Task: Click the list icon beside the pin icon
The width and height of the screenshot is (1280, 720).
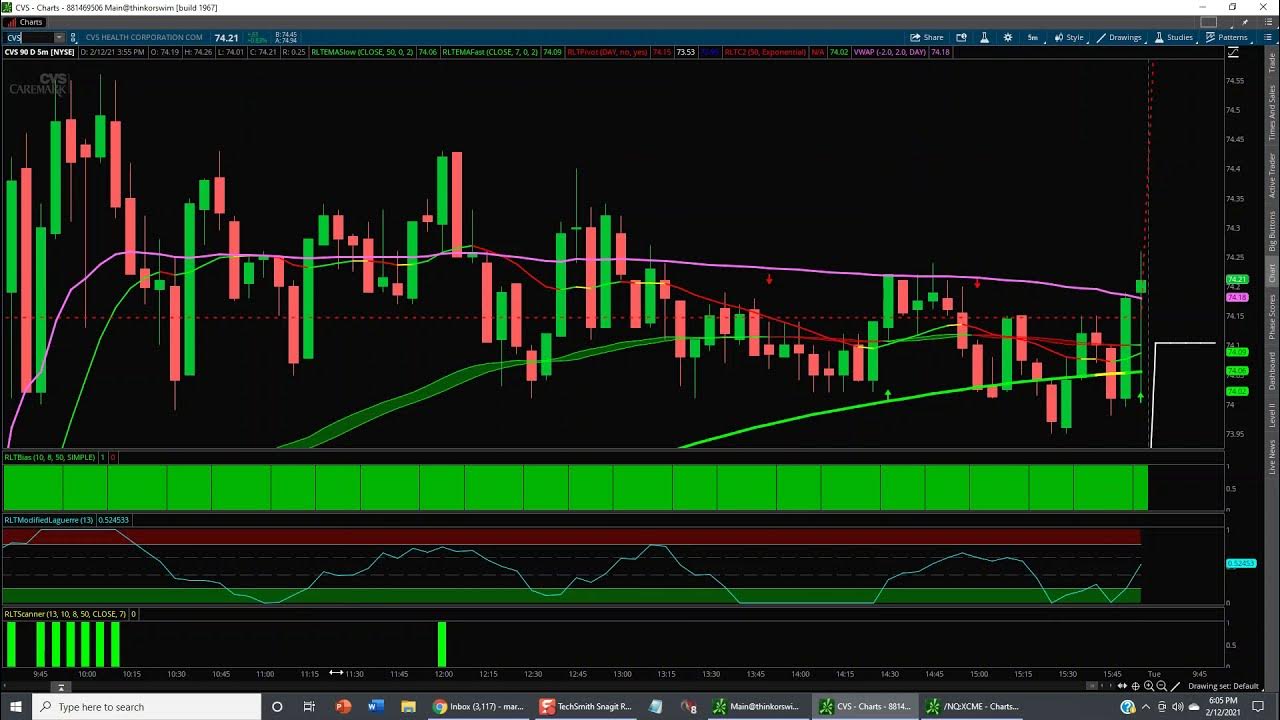Action: tap(1268, 22)
